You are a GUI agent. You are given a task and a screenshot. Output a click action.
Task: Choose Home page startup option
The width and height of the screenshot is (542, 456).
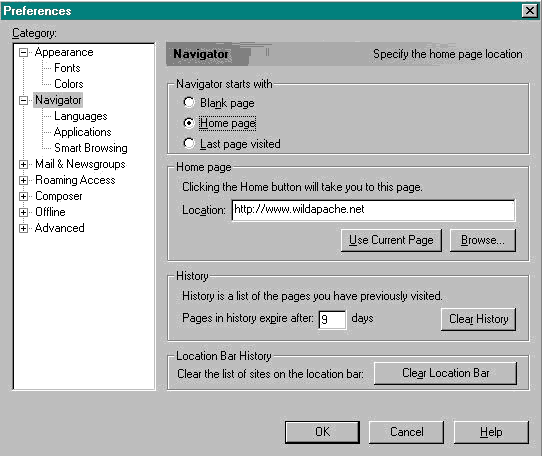[x=189, y=123]
